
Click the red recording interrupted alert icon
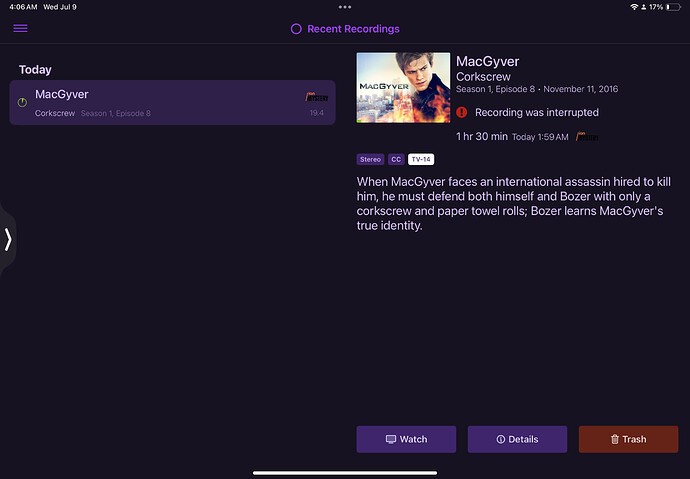(462, 112)
